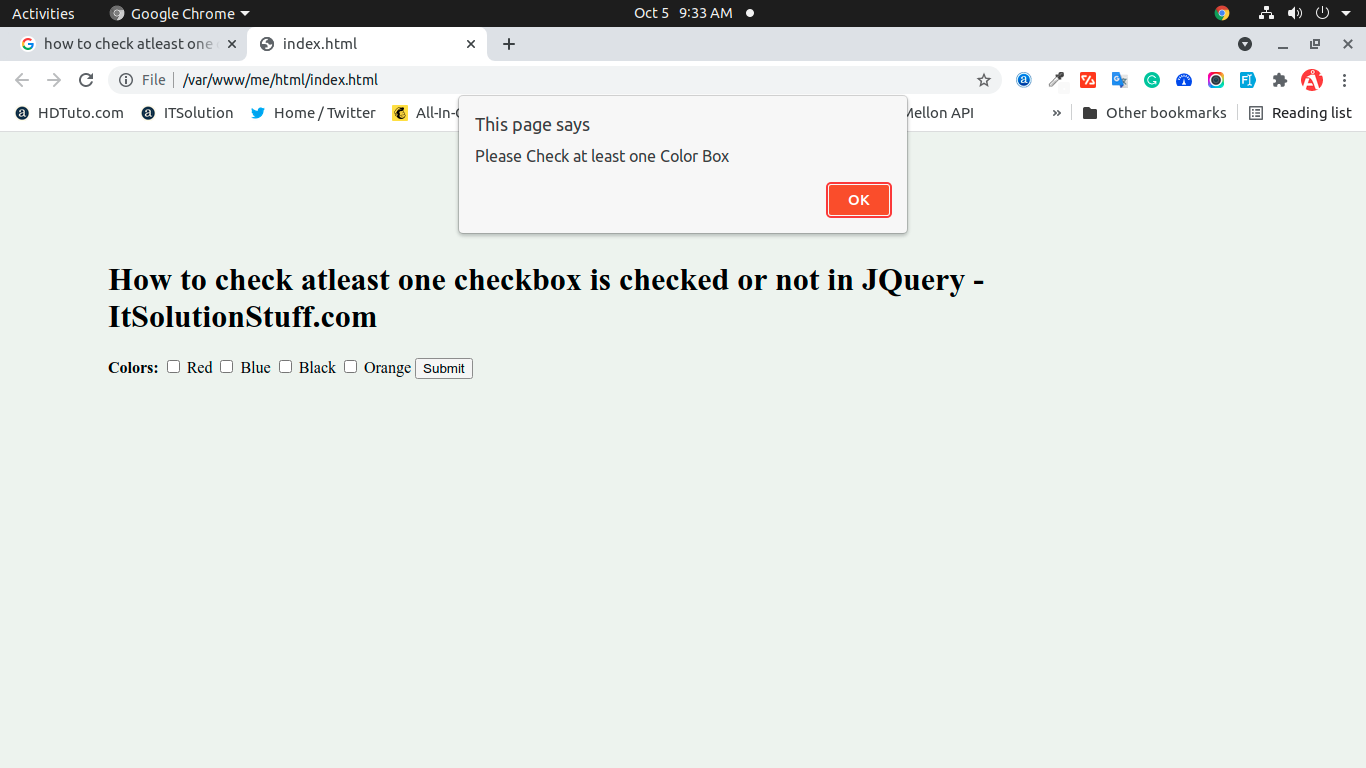This screenshot has height=768, width=1366.
Task: Click the AdBlock extension icon
Action: 1312,79
